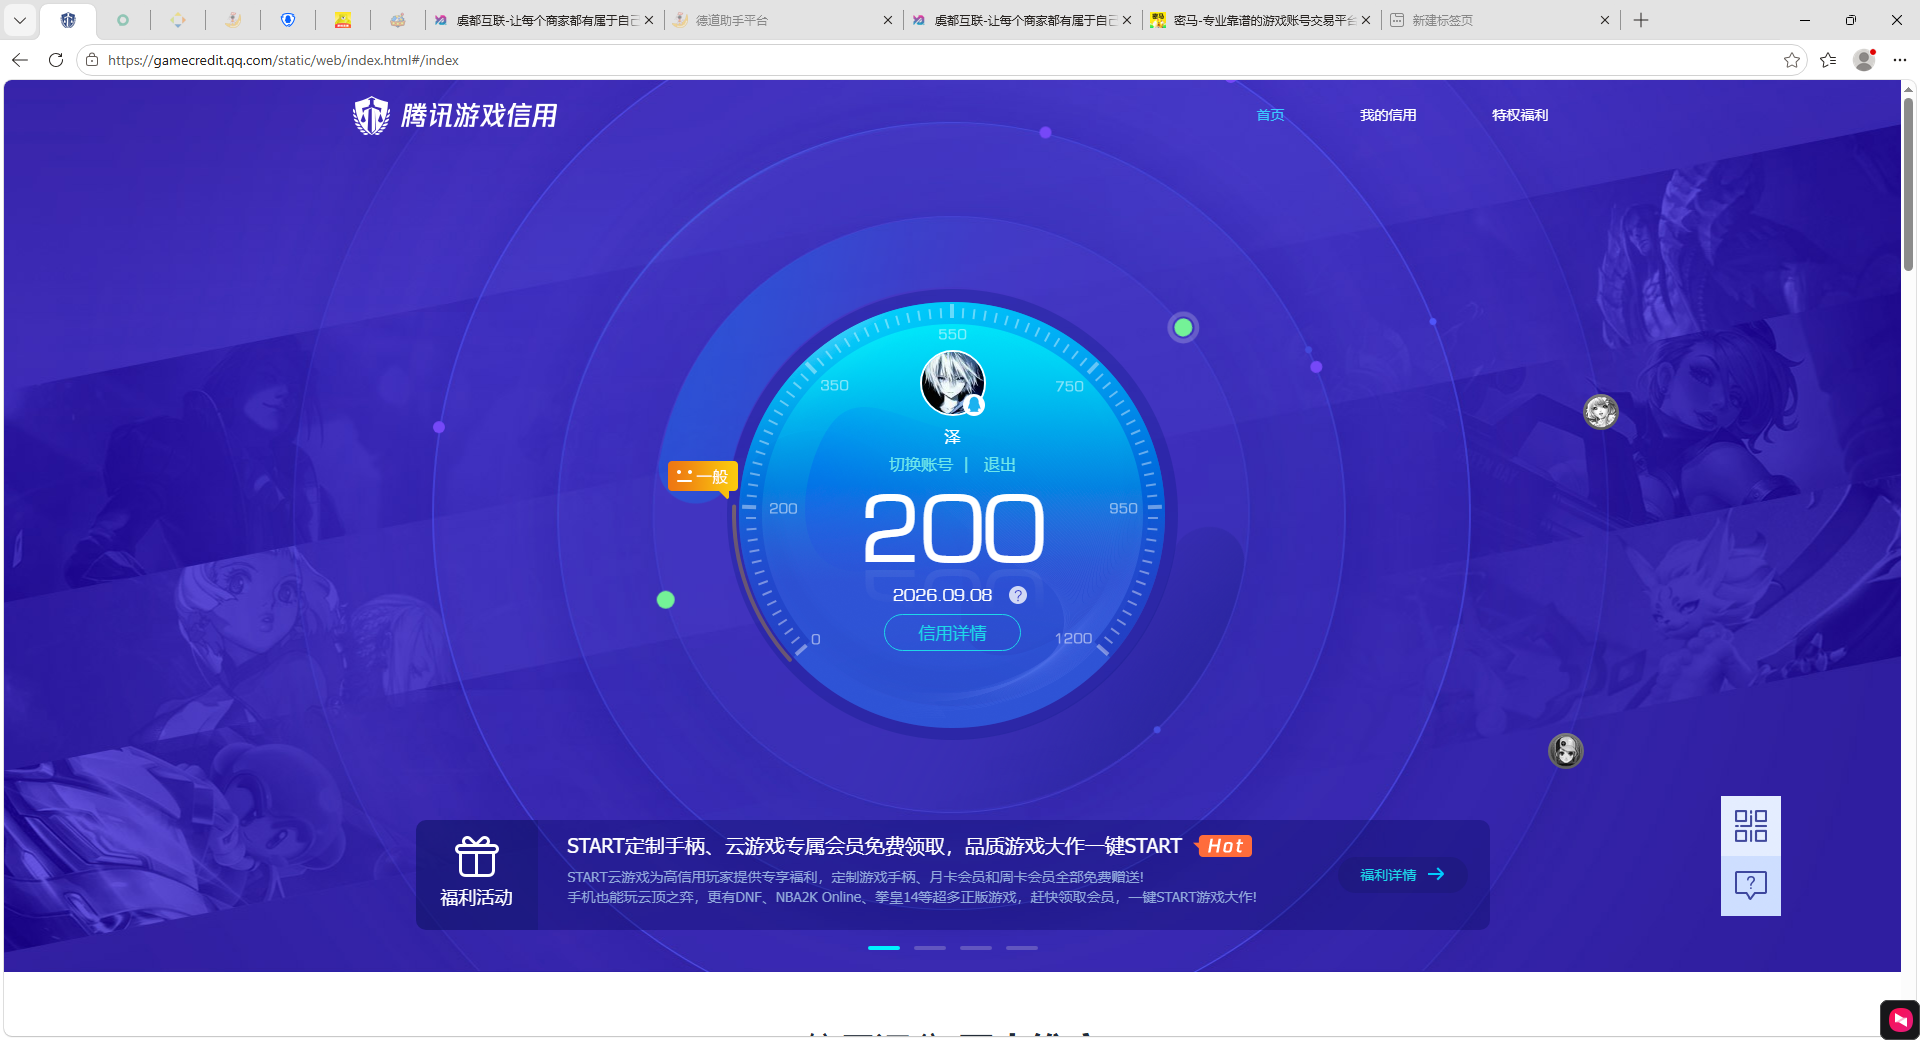
Task: Add this page to favorites star
Action: pyautogui.click(x=1792, y=60)
